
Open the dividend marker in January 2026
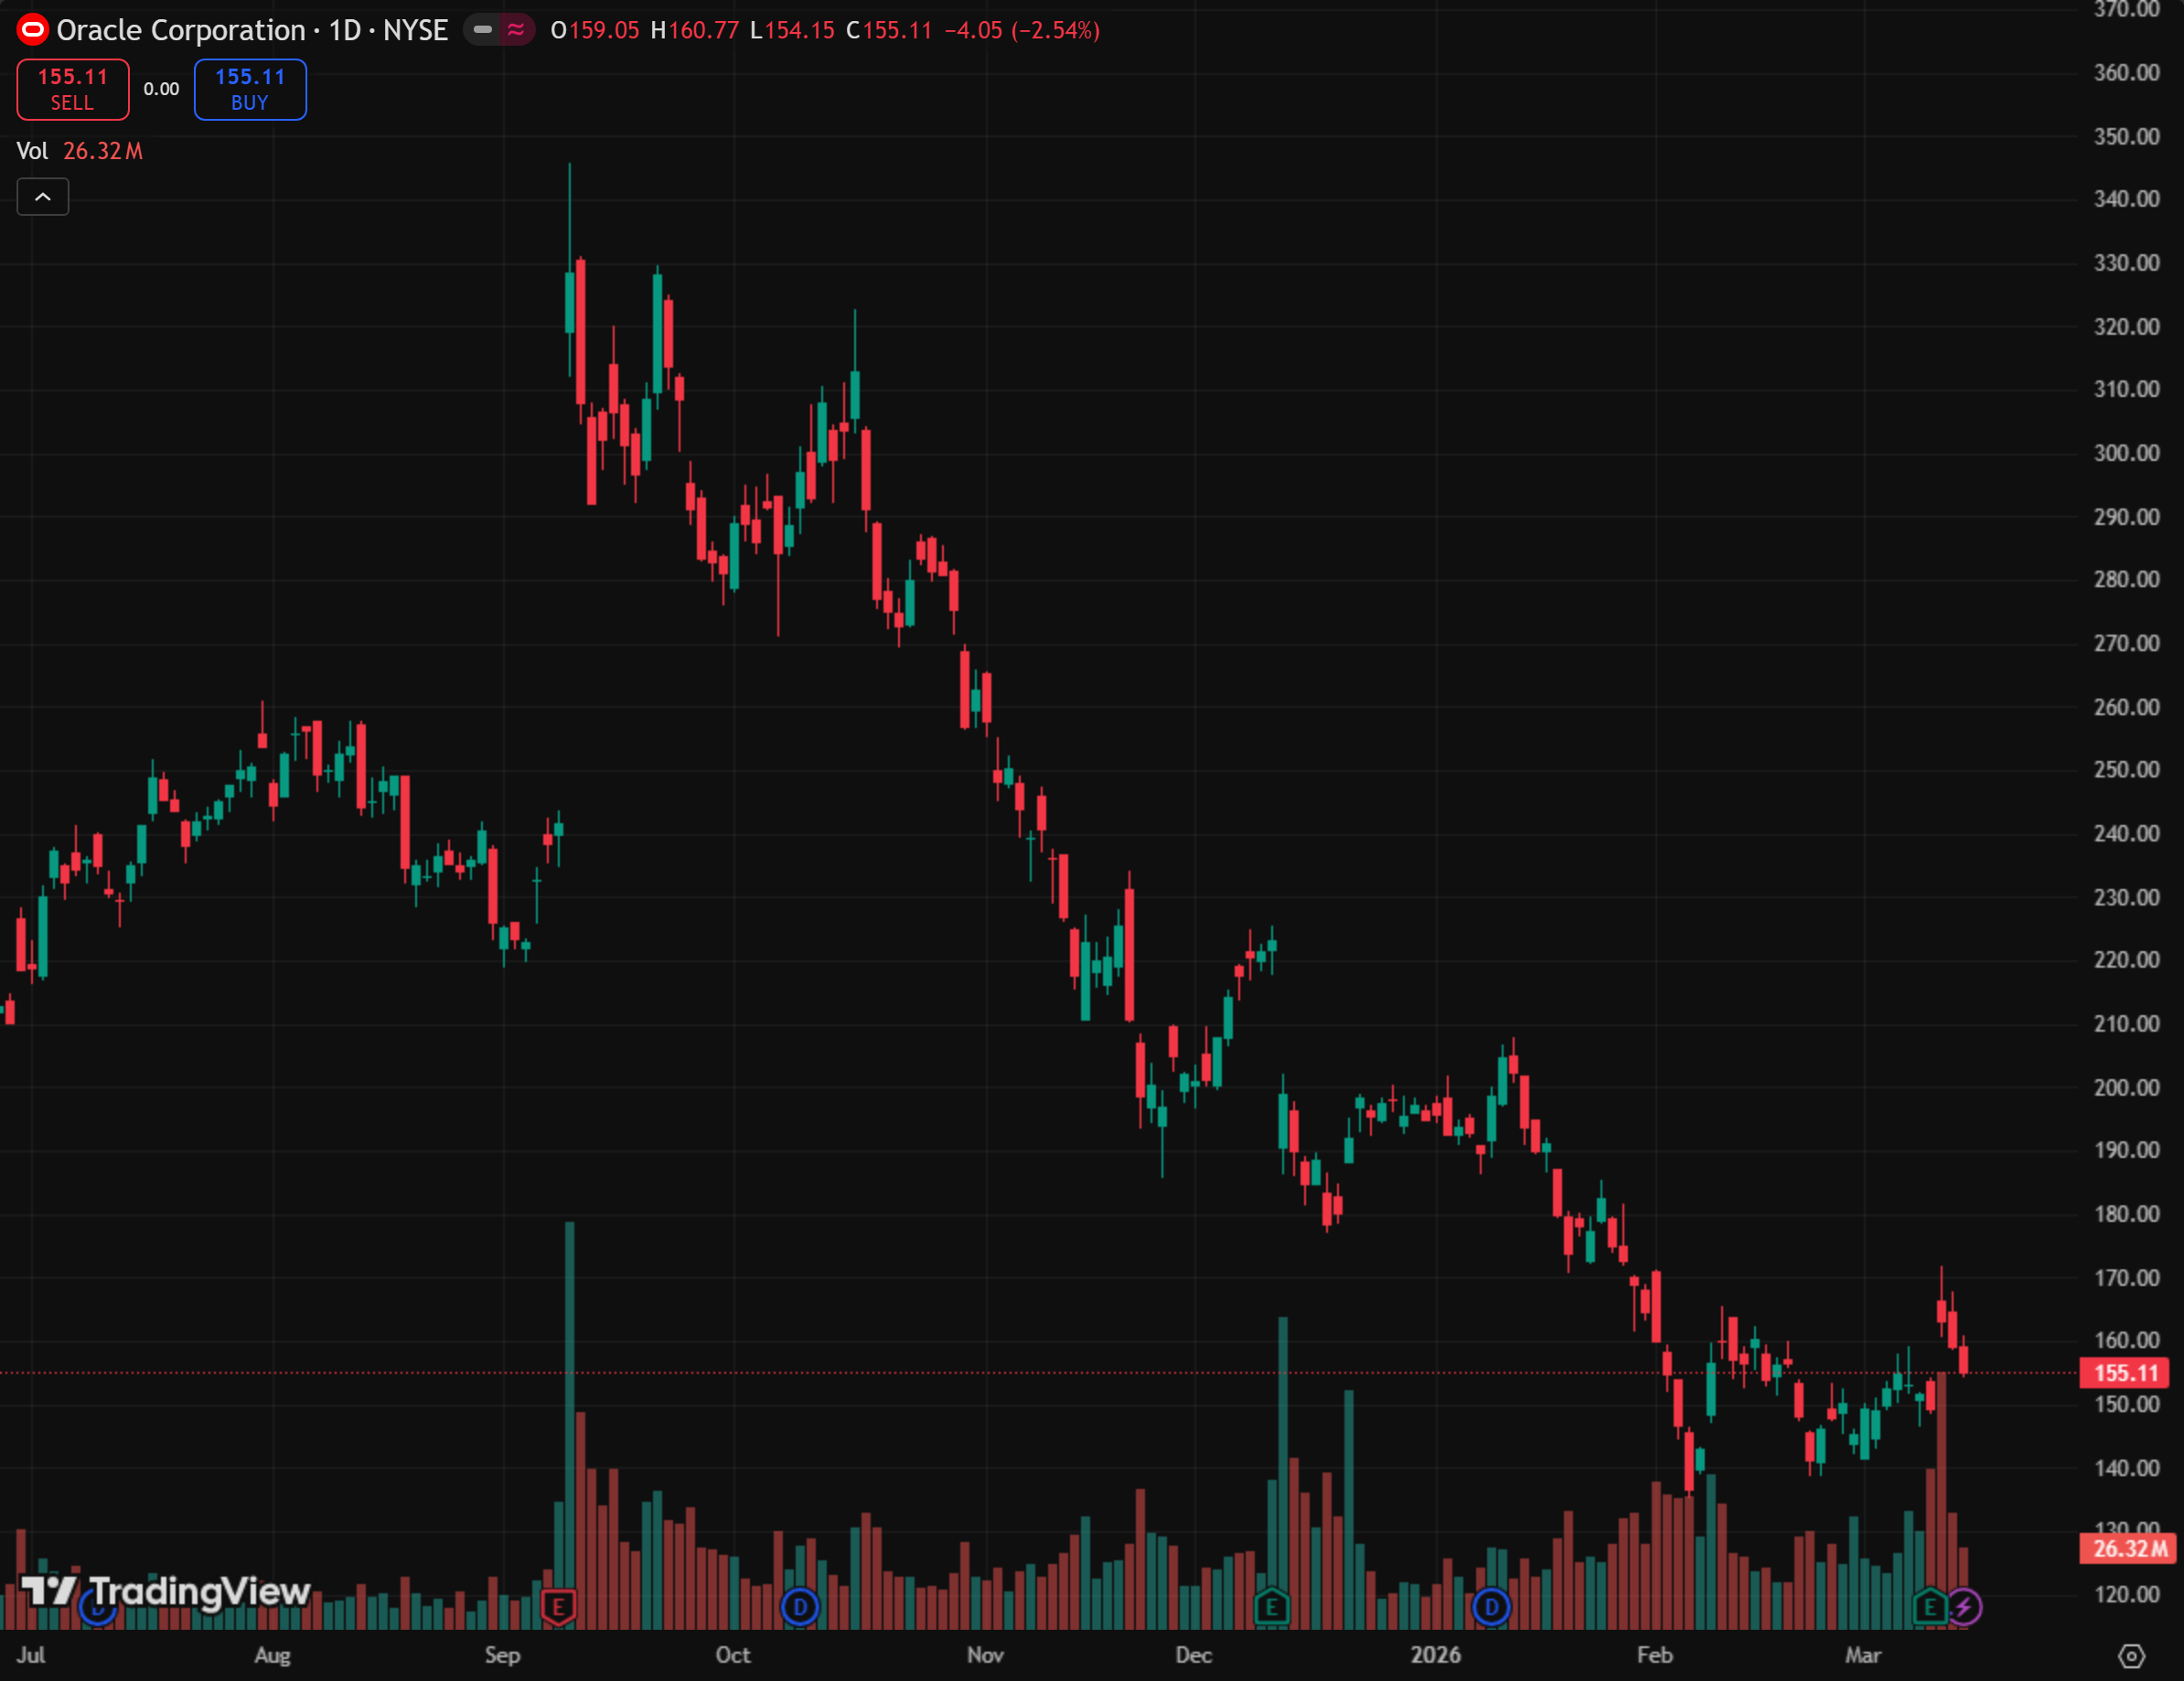(1491, 1607)
